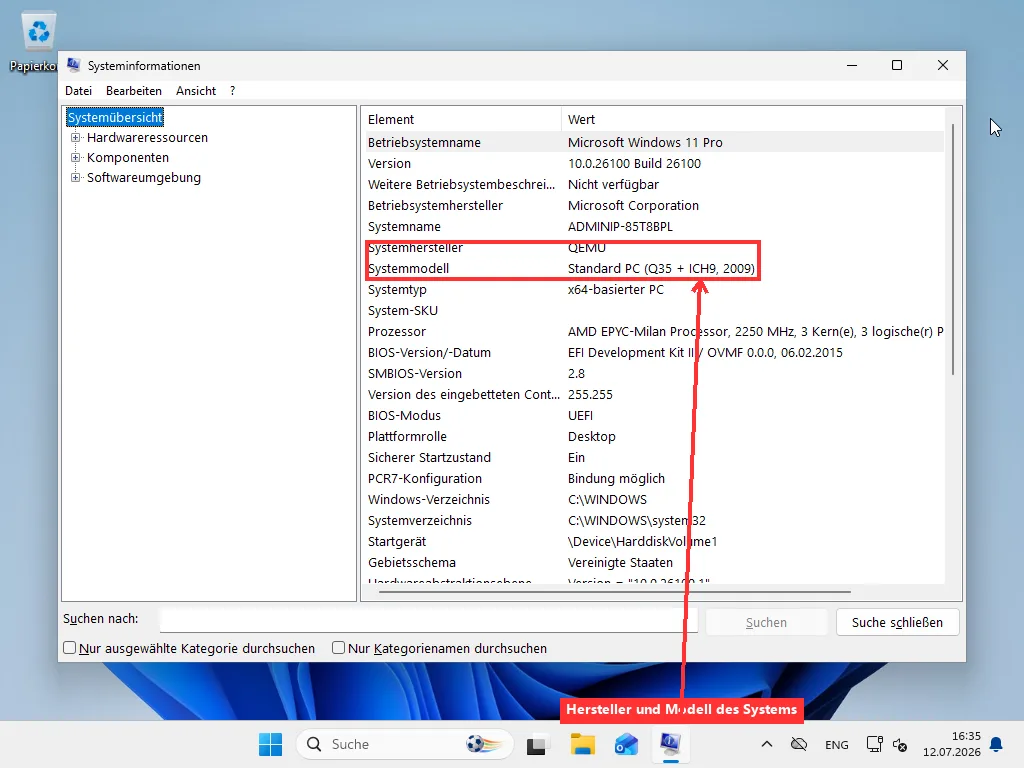Viewport: 1024px width, 768px height.
Task: Open the Windows Start menu
Action: tap(270, 744)
